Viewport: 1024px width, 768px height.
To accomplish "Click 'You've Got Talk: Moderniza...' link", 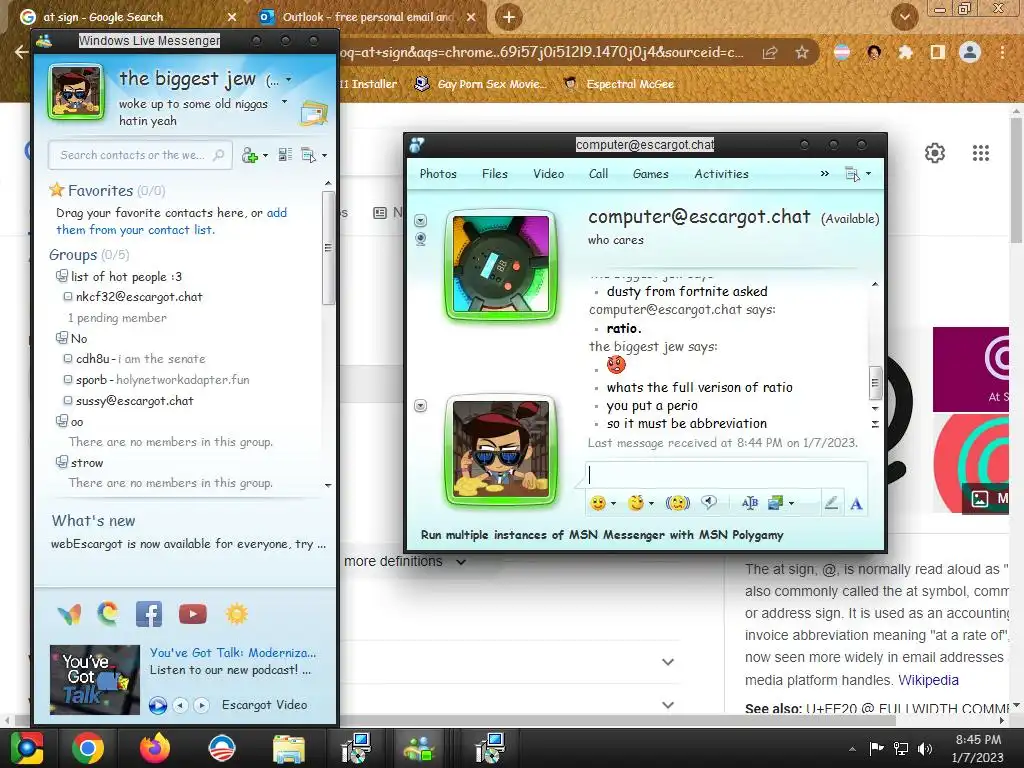I will [x=232, y=652].
